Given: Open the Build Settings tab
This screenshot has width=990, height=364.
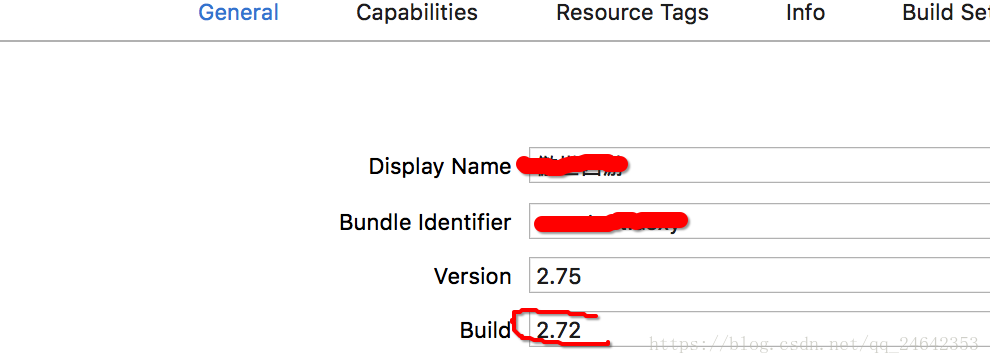Looking at the screenshot, I should (946, 13).
